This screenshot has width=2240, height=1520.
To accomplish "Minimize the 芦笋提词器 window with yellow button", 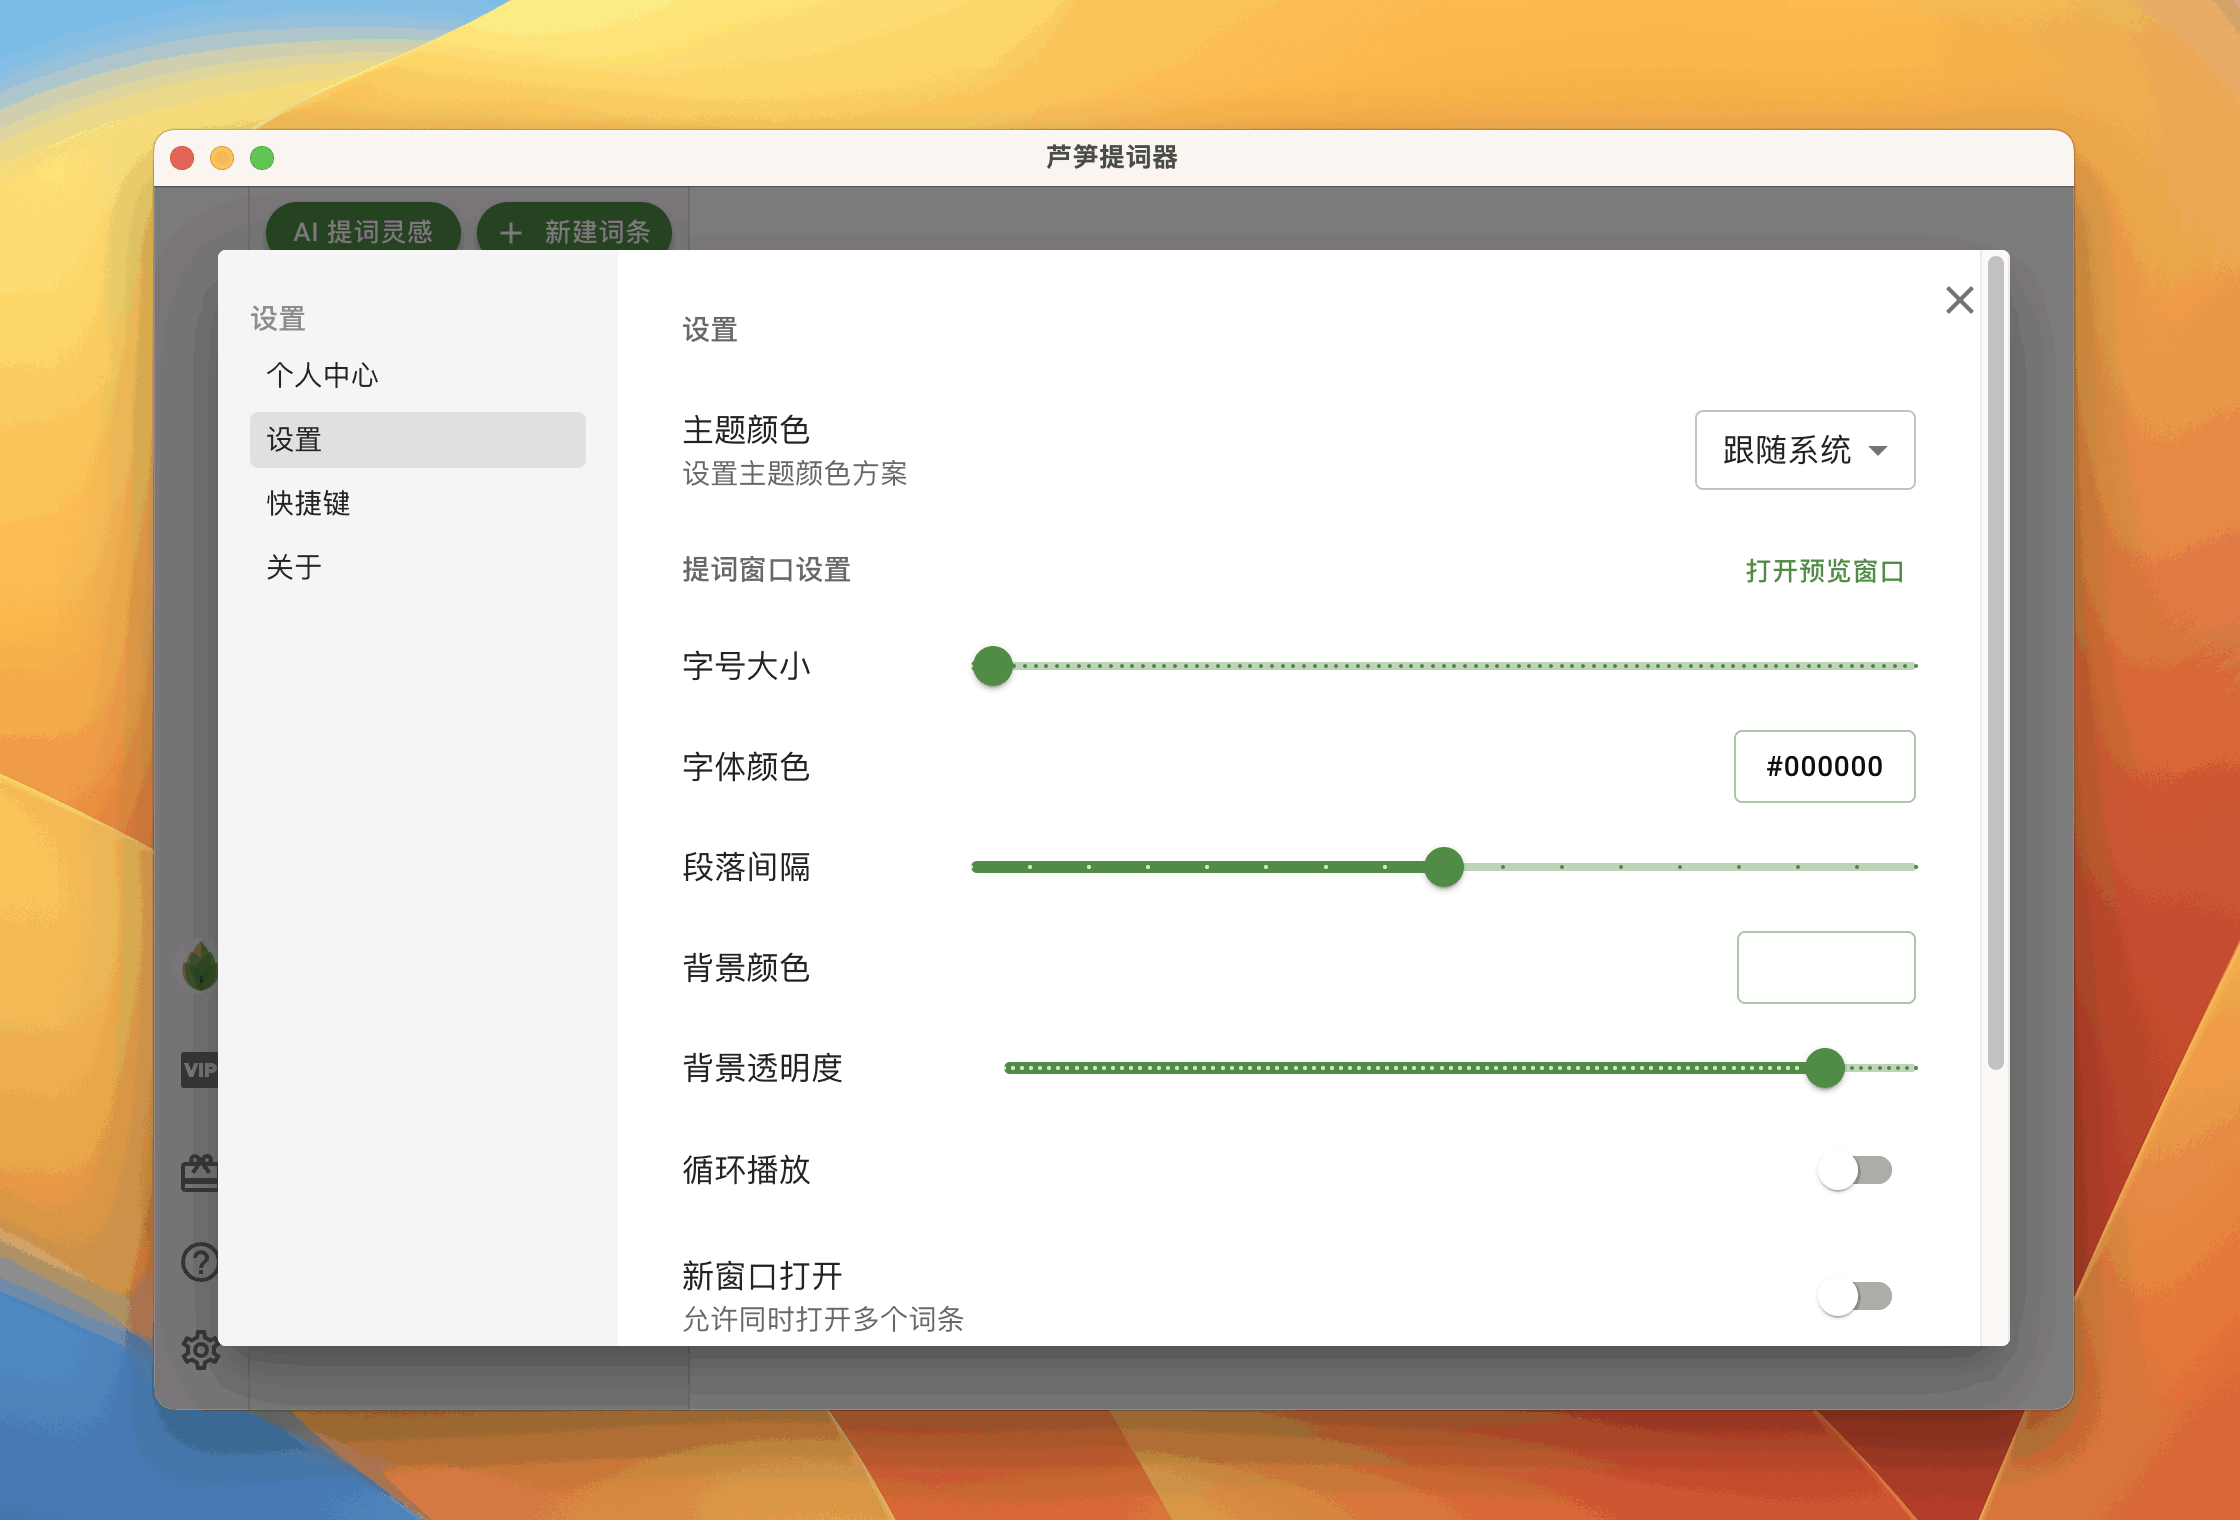I will coord(222,158).
